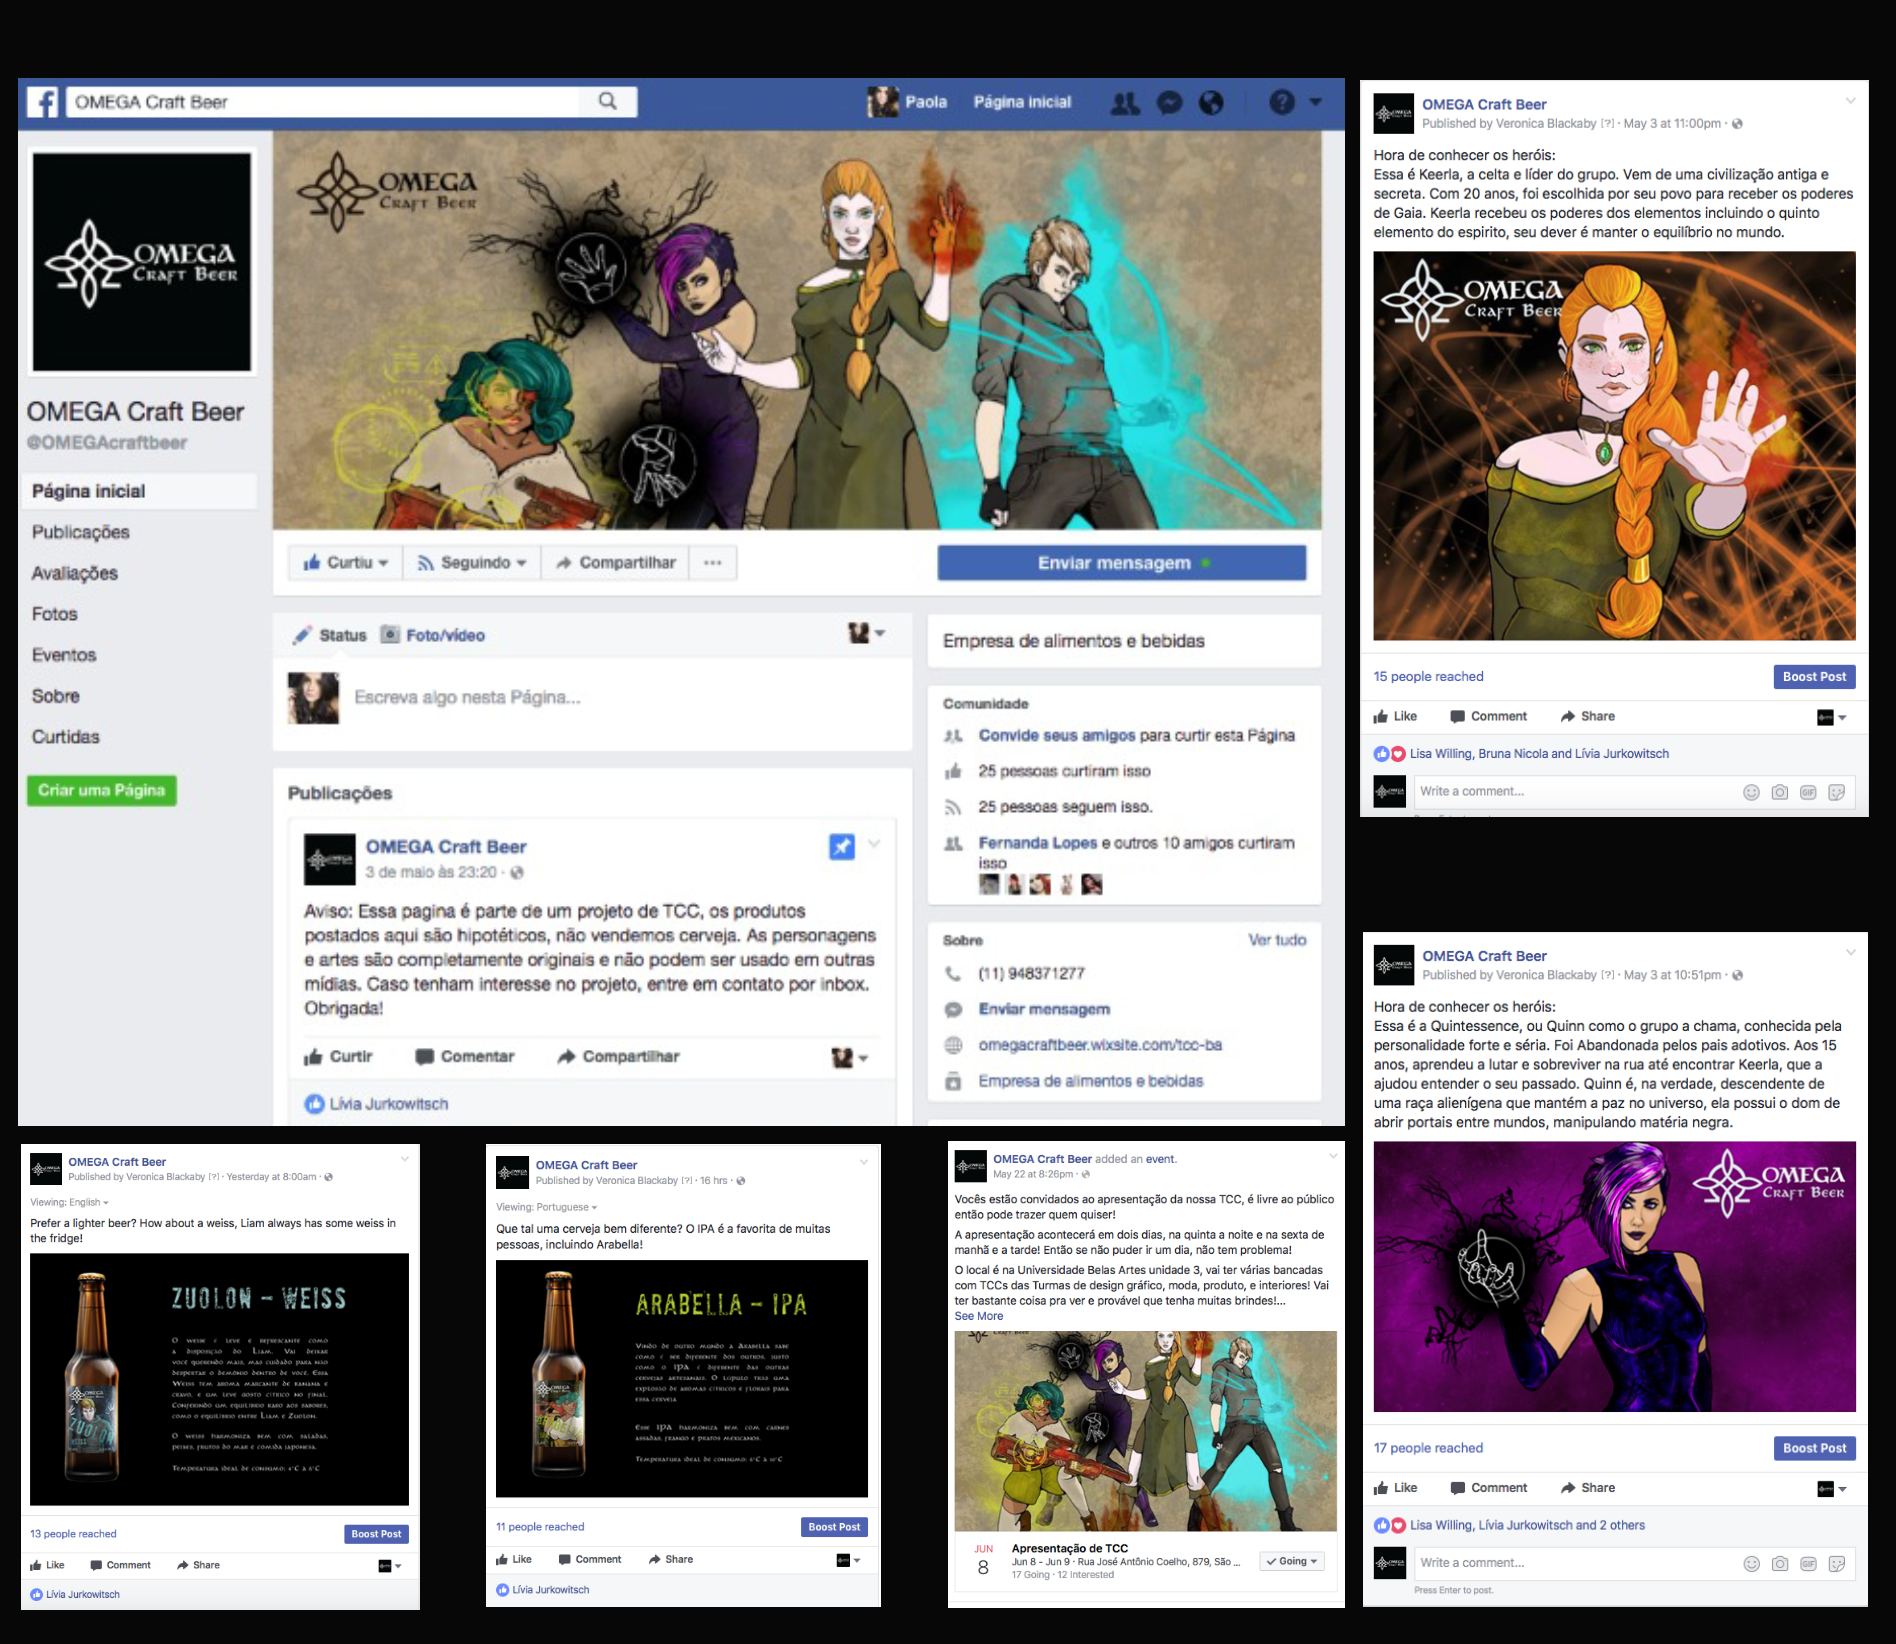Screen dimensions: 1896x1644
Task: Click the green Criar uma Página button
Action: point(101,790)
